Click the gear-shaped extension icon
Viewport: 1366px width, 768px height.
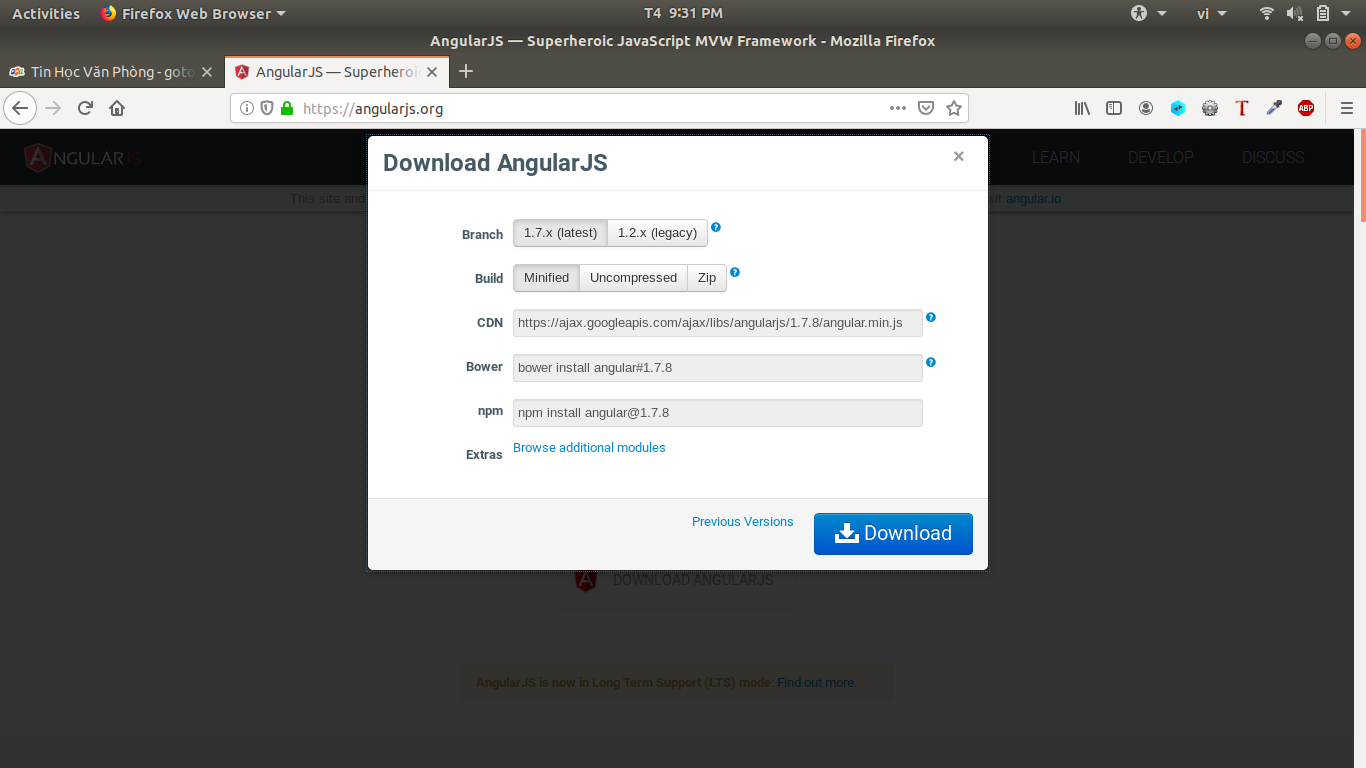(x=1210, y=108)
